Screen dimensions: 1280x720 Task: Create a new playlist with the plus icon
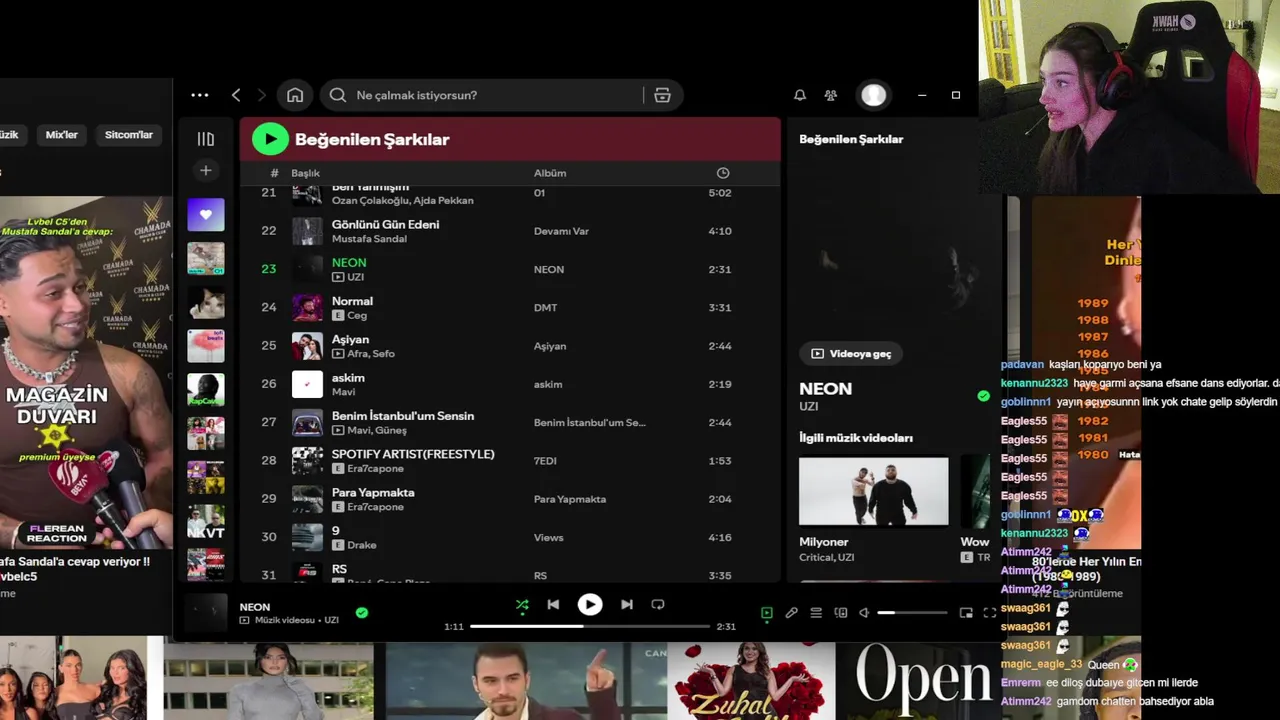(x=206, y=171)
